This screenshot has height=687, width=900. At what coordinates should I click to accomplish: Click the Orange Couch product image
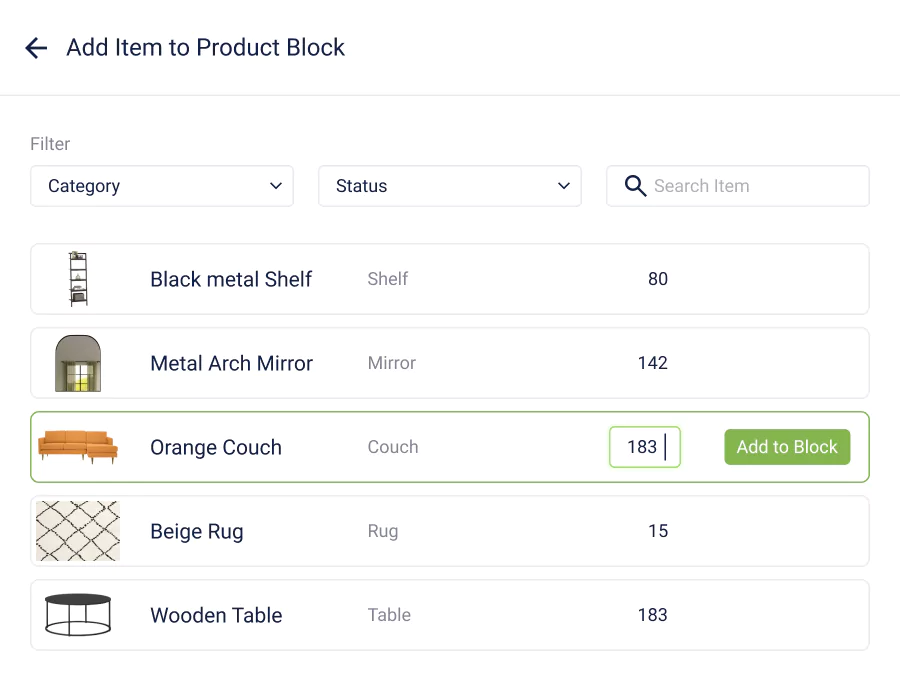78,447
